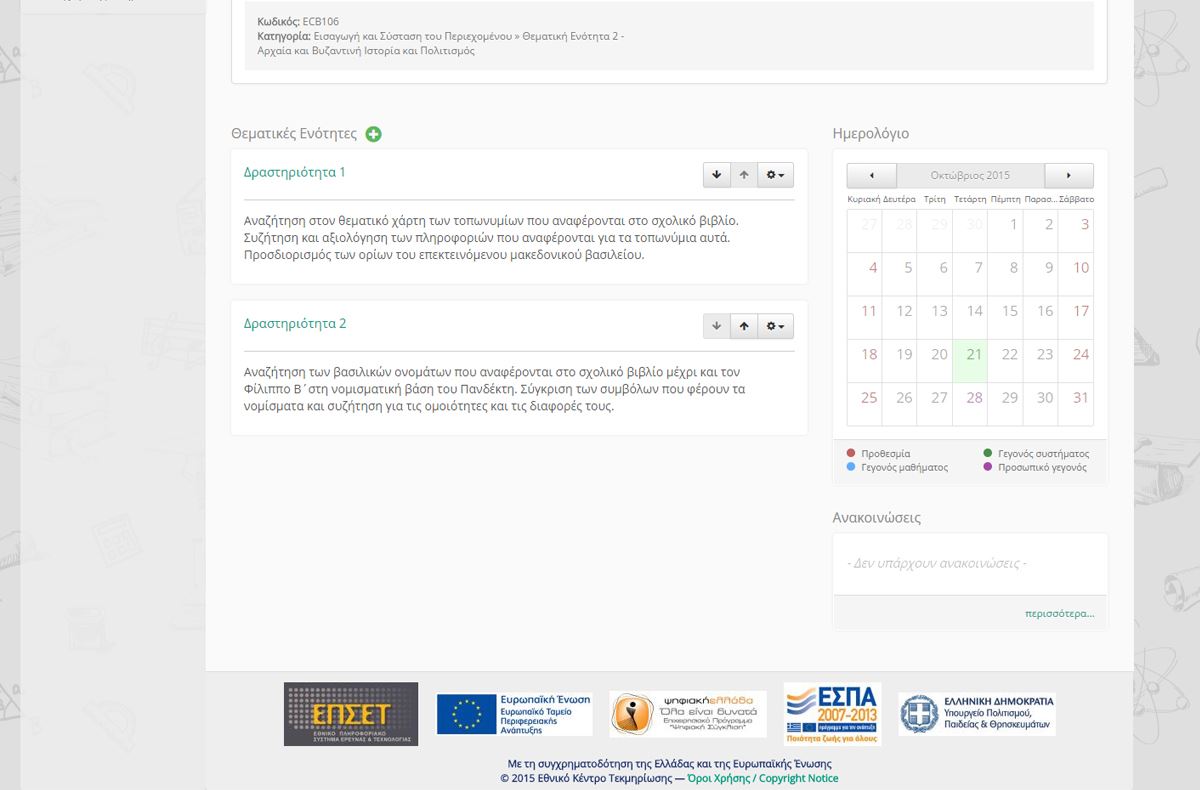Click the ΕΣΠΑ 2007-2013 logo
1200x790 pixels.
(x=832, y=714)
